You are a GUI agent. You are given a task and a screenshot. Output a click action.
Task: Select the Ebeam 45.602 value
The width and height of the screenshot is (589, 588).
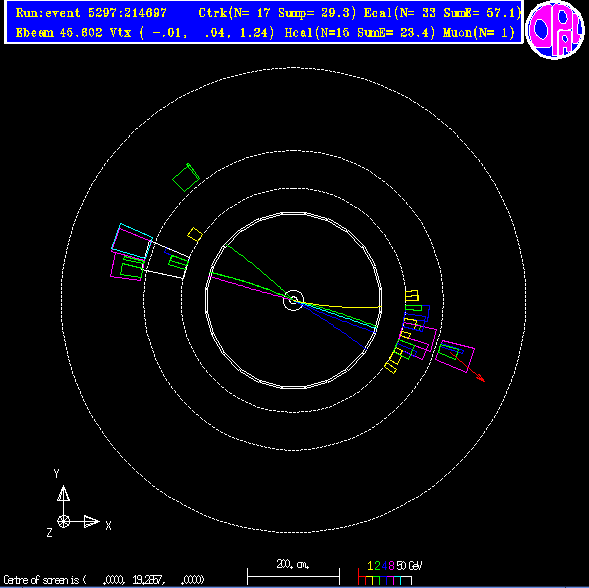click(59, 33)
